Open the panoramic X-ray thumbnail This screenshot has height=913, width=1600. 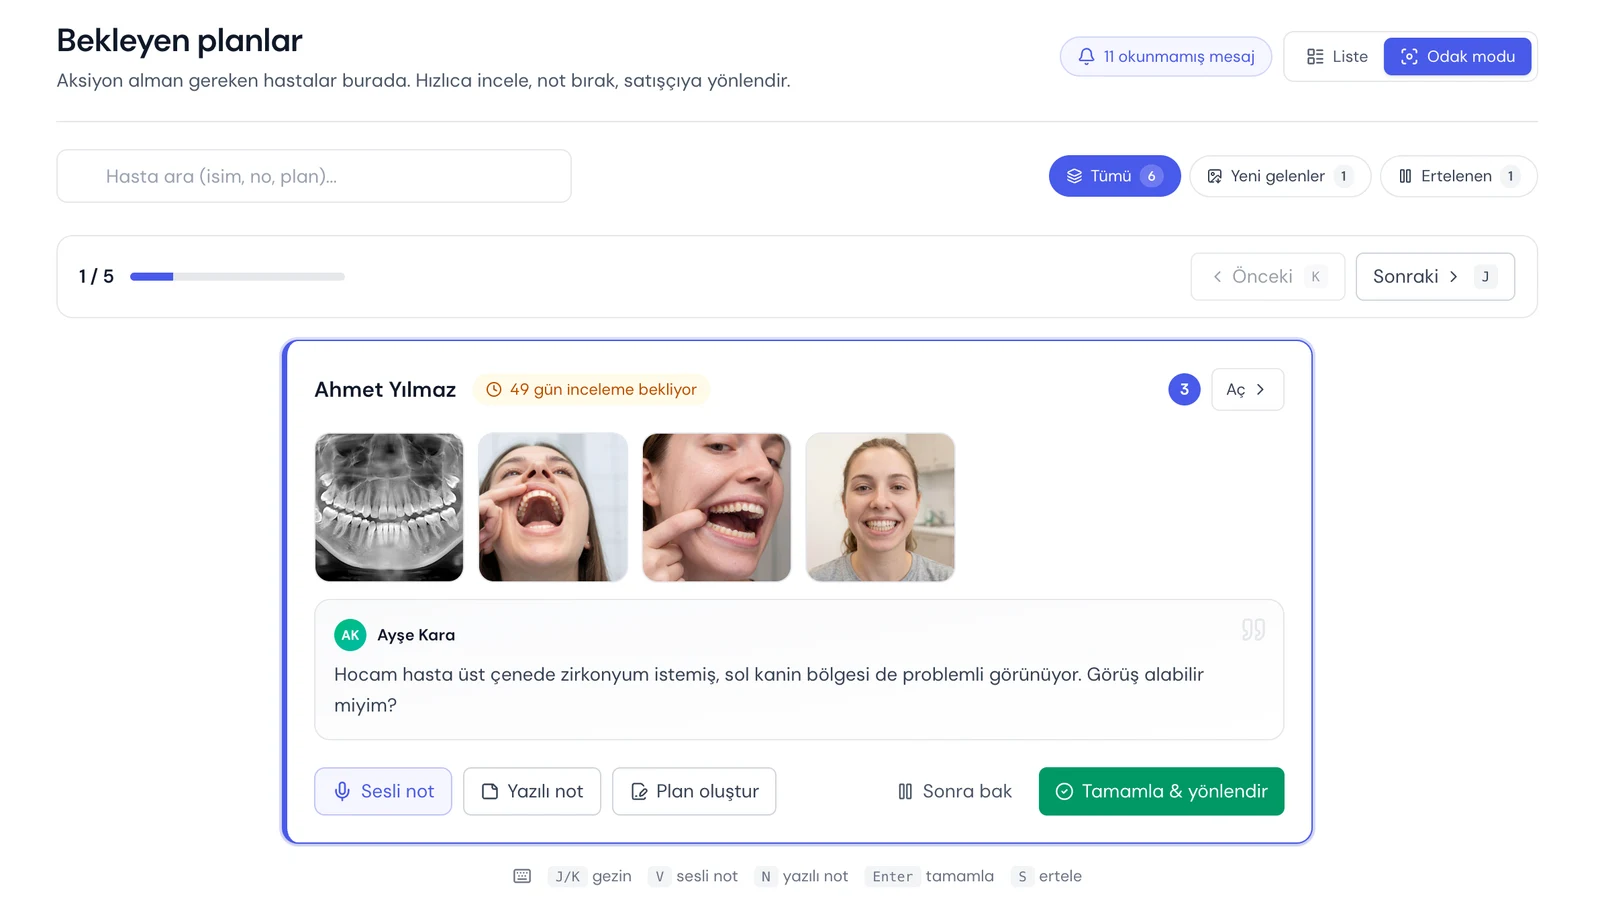pyautogui.click(x=389, y=507)
